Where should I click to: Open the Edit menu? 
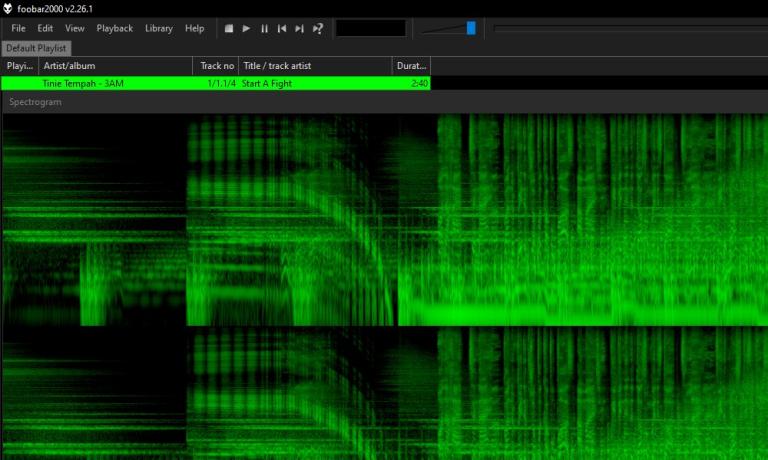(x=45, y=28)
